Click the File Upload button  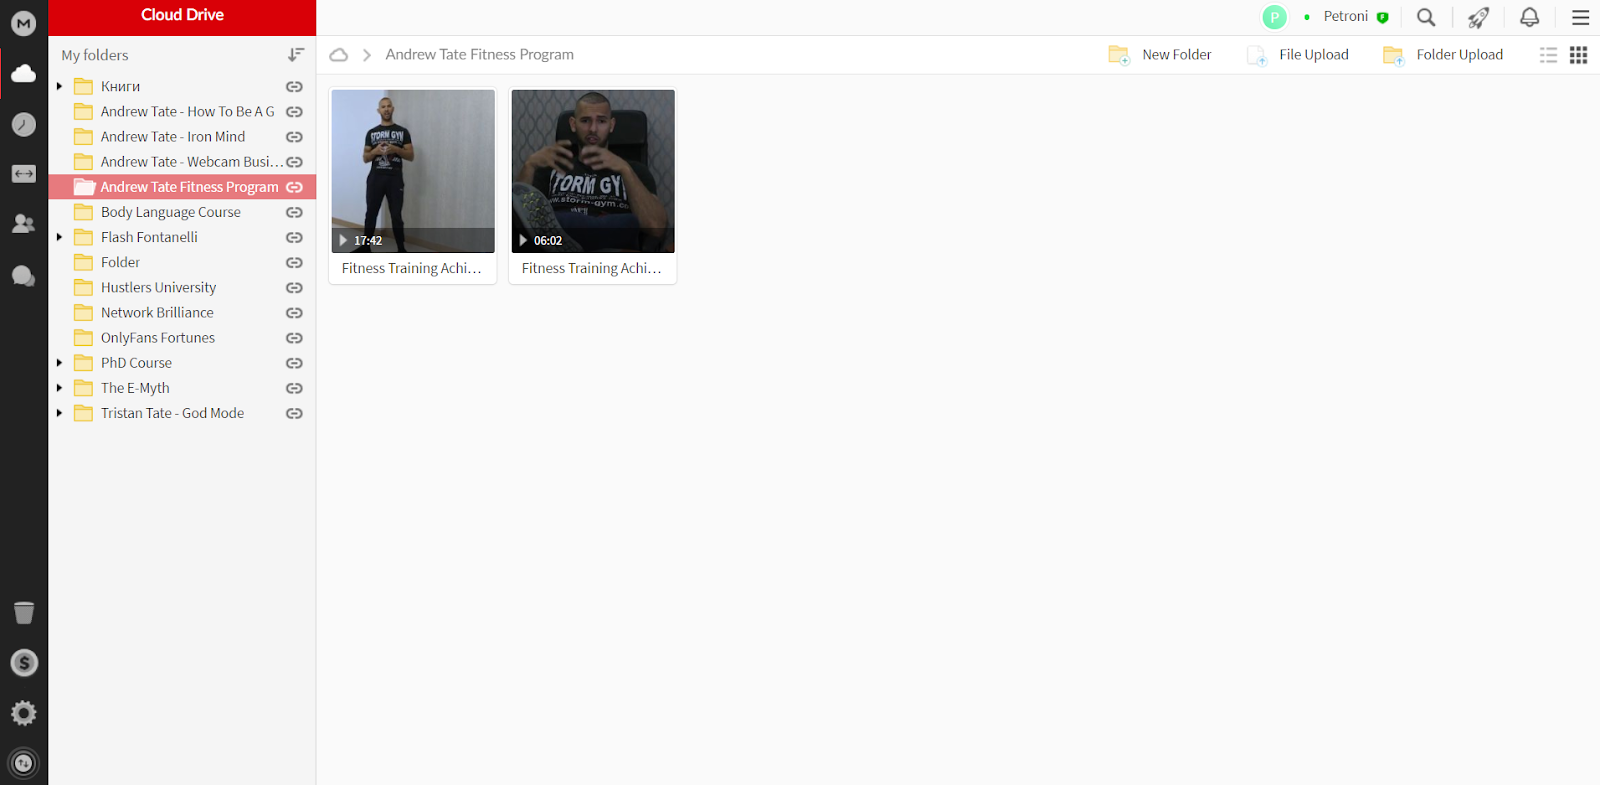pos(1298,55)
